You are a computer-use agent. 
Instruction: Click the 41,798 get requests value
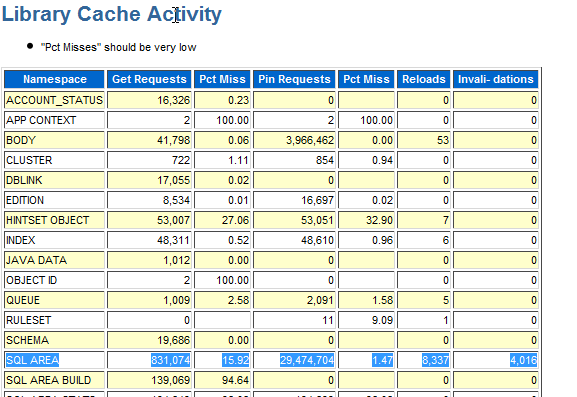pos(174,140)
